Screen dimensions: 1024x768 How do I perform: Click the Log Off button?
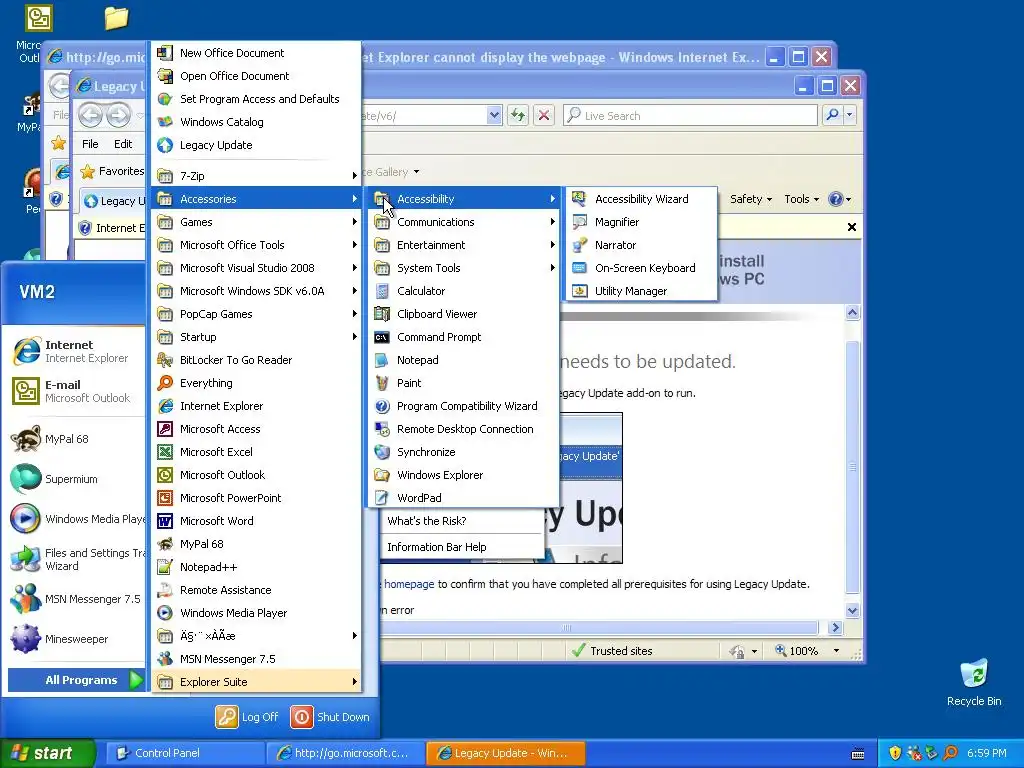pos(248,717)
